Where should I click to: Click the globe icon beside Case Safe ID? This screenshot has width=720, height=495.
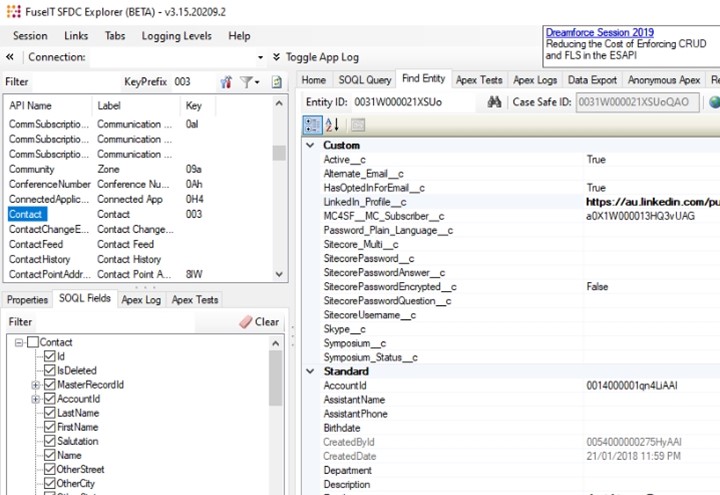(714, 102)
